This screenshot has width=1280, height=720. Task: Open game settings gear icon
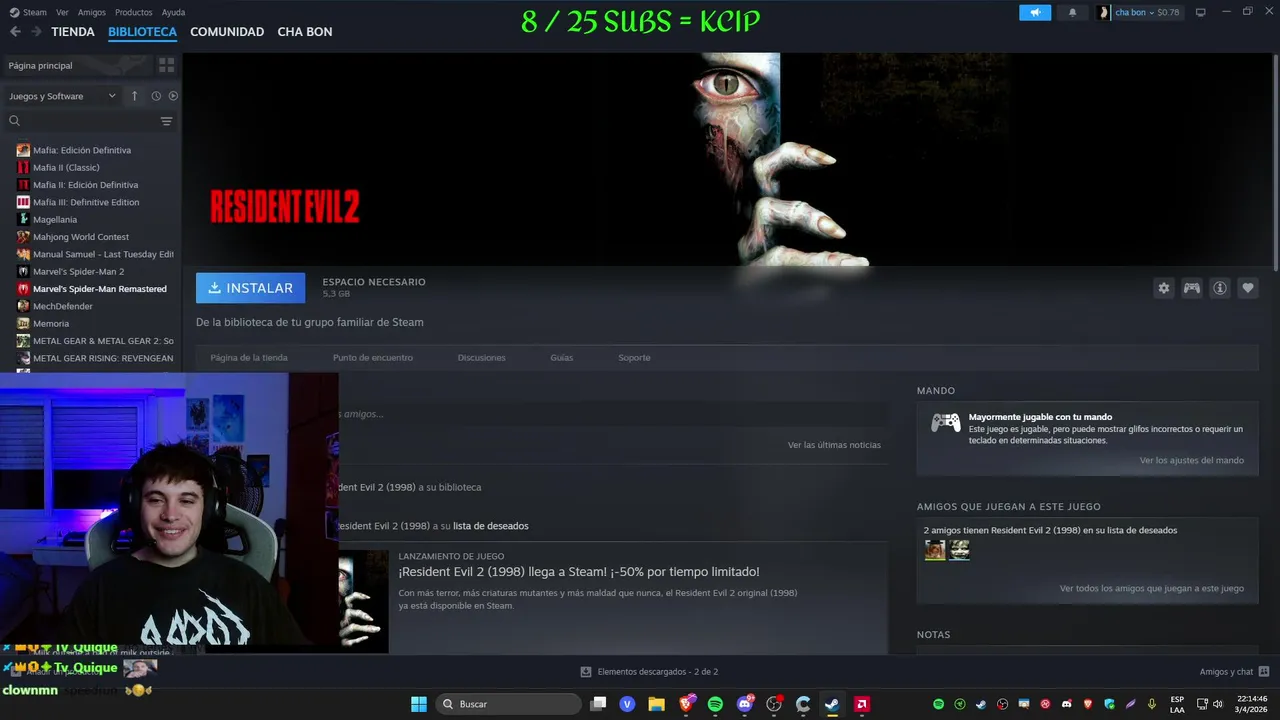1163,288
